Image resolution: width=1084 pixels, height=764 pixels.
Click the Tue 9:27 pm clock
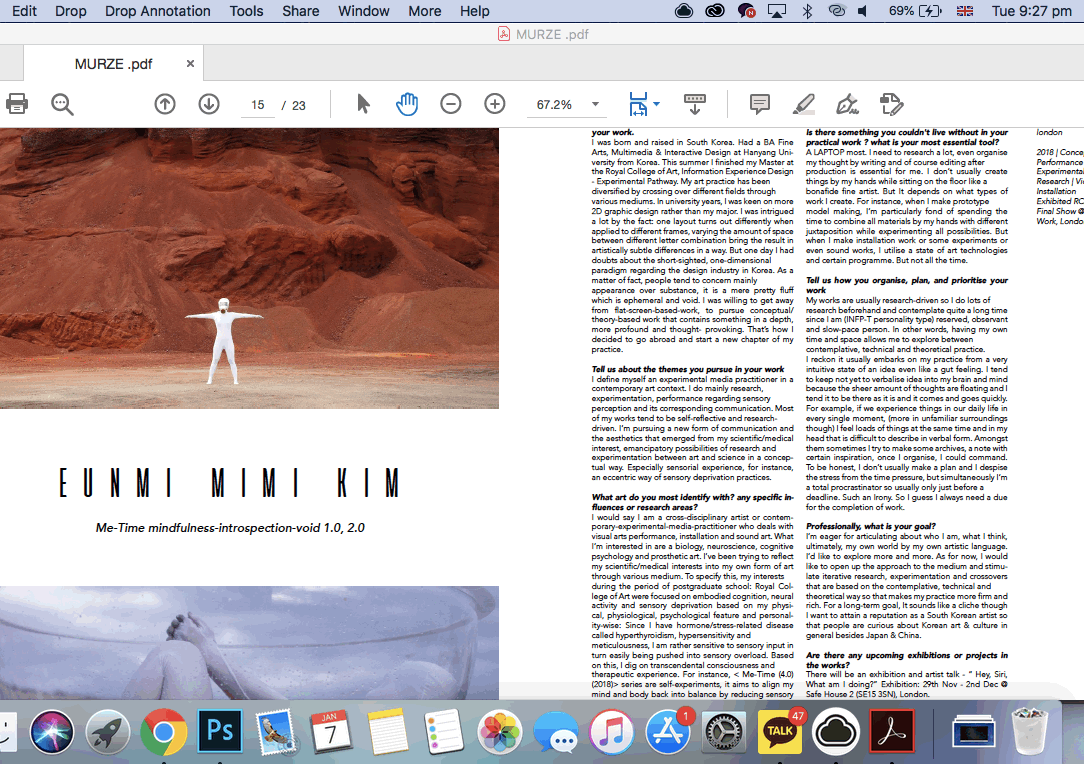point(1031,11)
